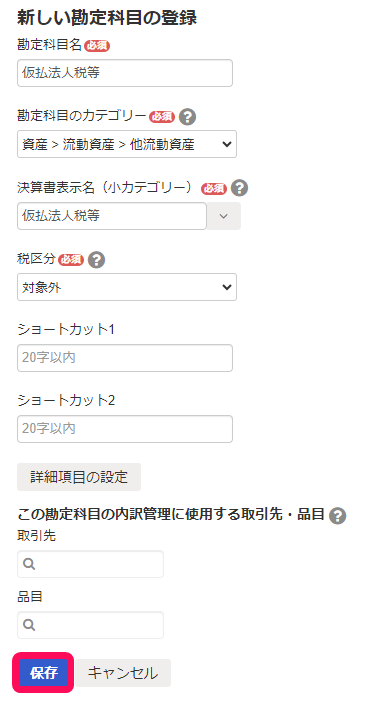Viewport: 389px width, 701px height.
Task: Click the magnifier icon in 品目 search
Action: pyautogui.click(x=29, y=625)
